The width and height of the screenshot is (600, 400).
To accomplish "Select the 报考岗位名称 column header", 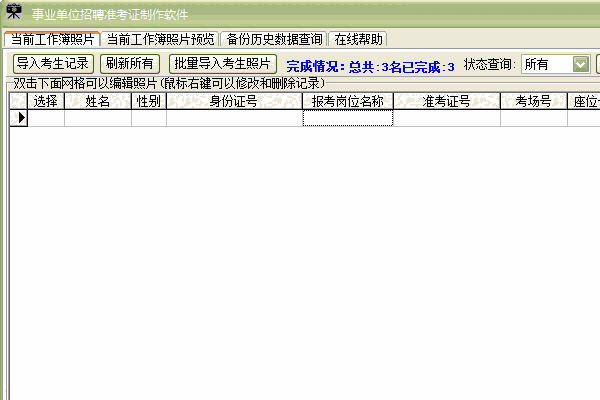I will (348, 101).
